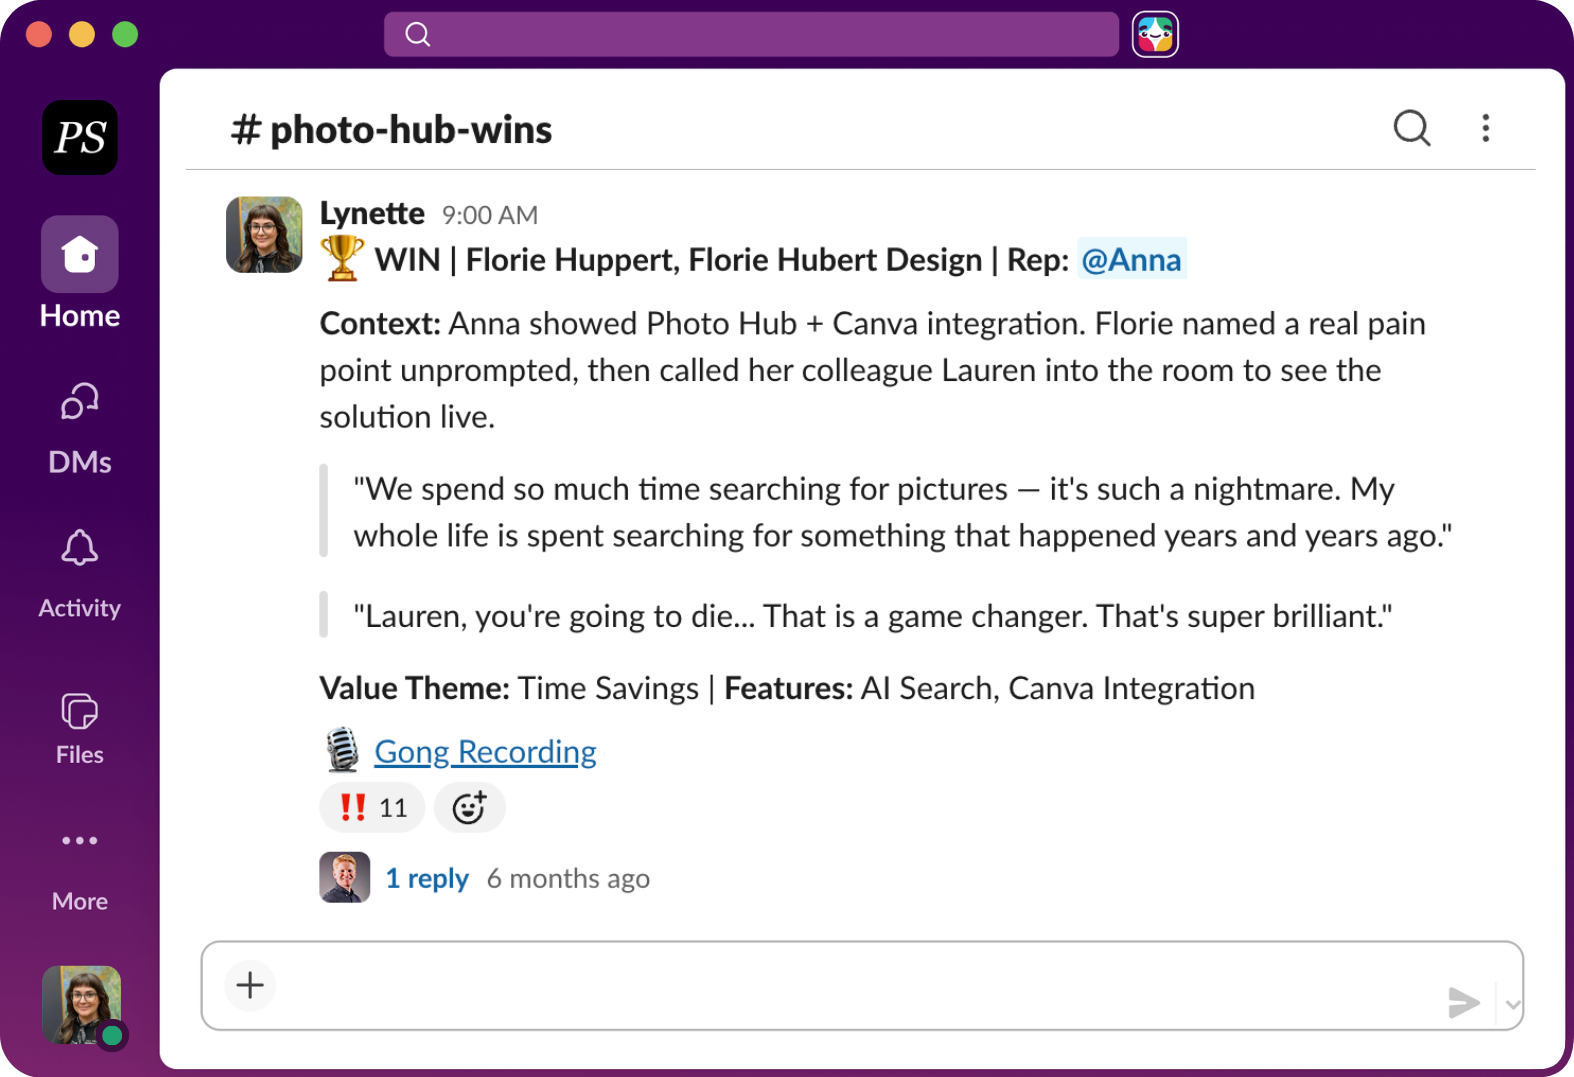Open the #photo-hub-wins channel title
This screenshot has width=1574, height=1077.
click(x=391, y=129)
